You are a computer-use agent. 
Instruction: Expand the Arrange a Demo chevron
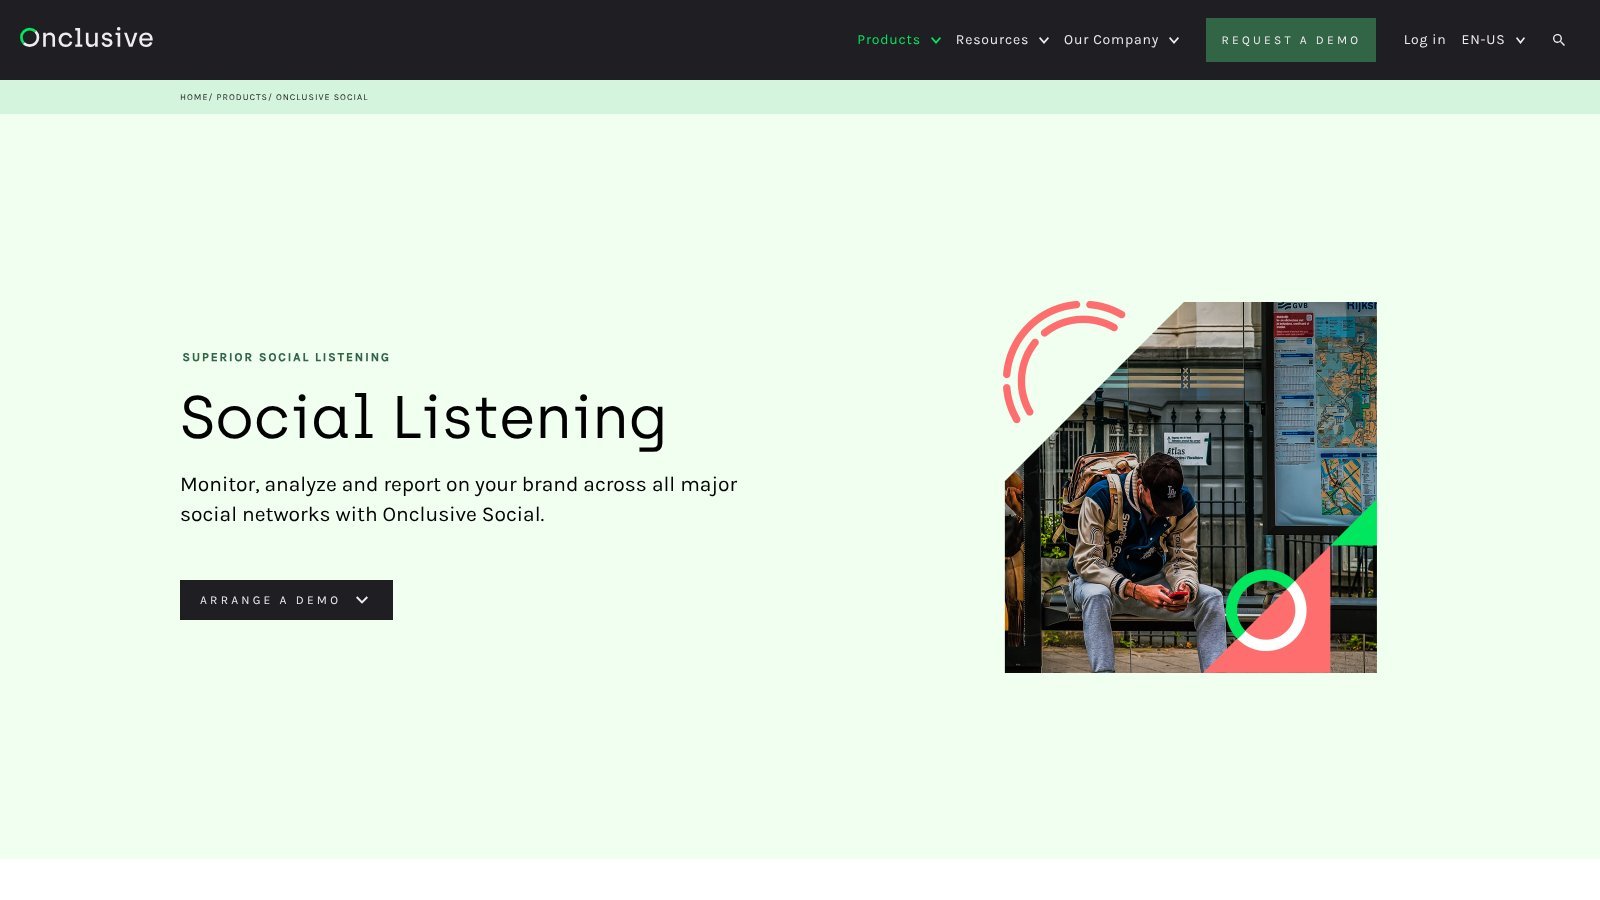pyautogui.click(x=362, y=600)
